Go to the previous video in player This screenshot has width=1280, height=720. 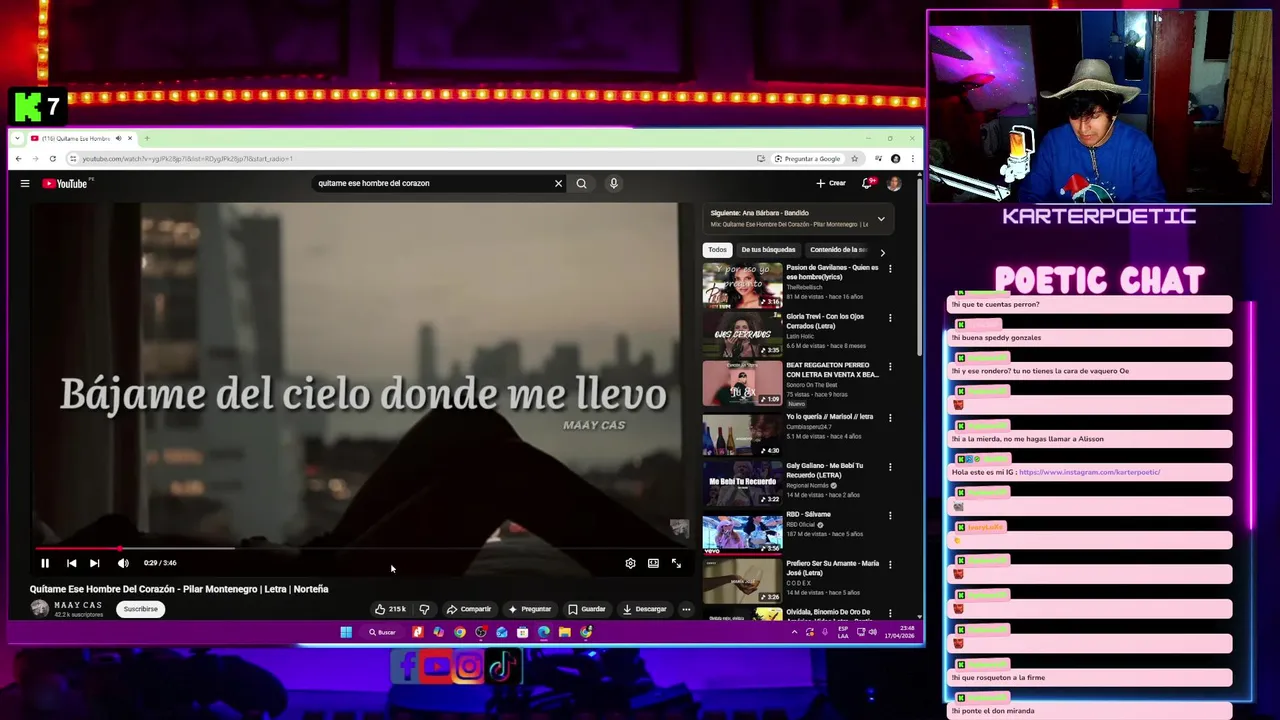71,563
